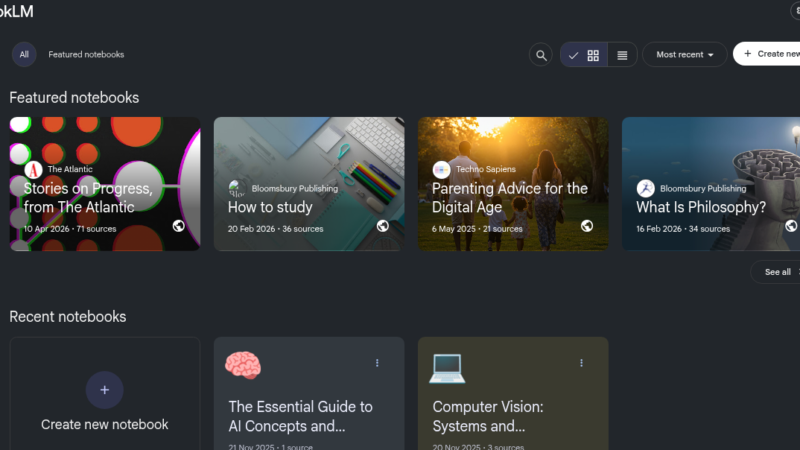Open Stories on Progress from The Atlantic notebook

[105, 184]
